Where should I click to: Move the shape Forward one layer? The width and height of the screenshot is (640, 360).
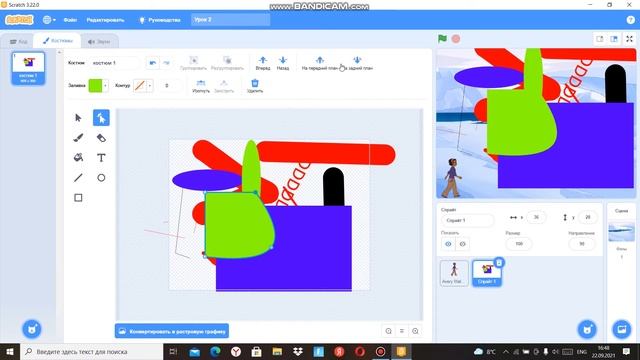263,63
